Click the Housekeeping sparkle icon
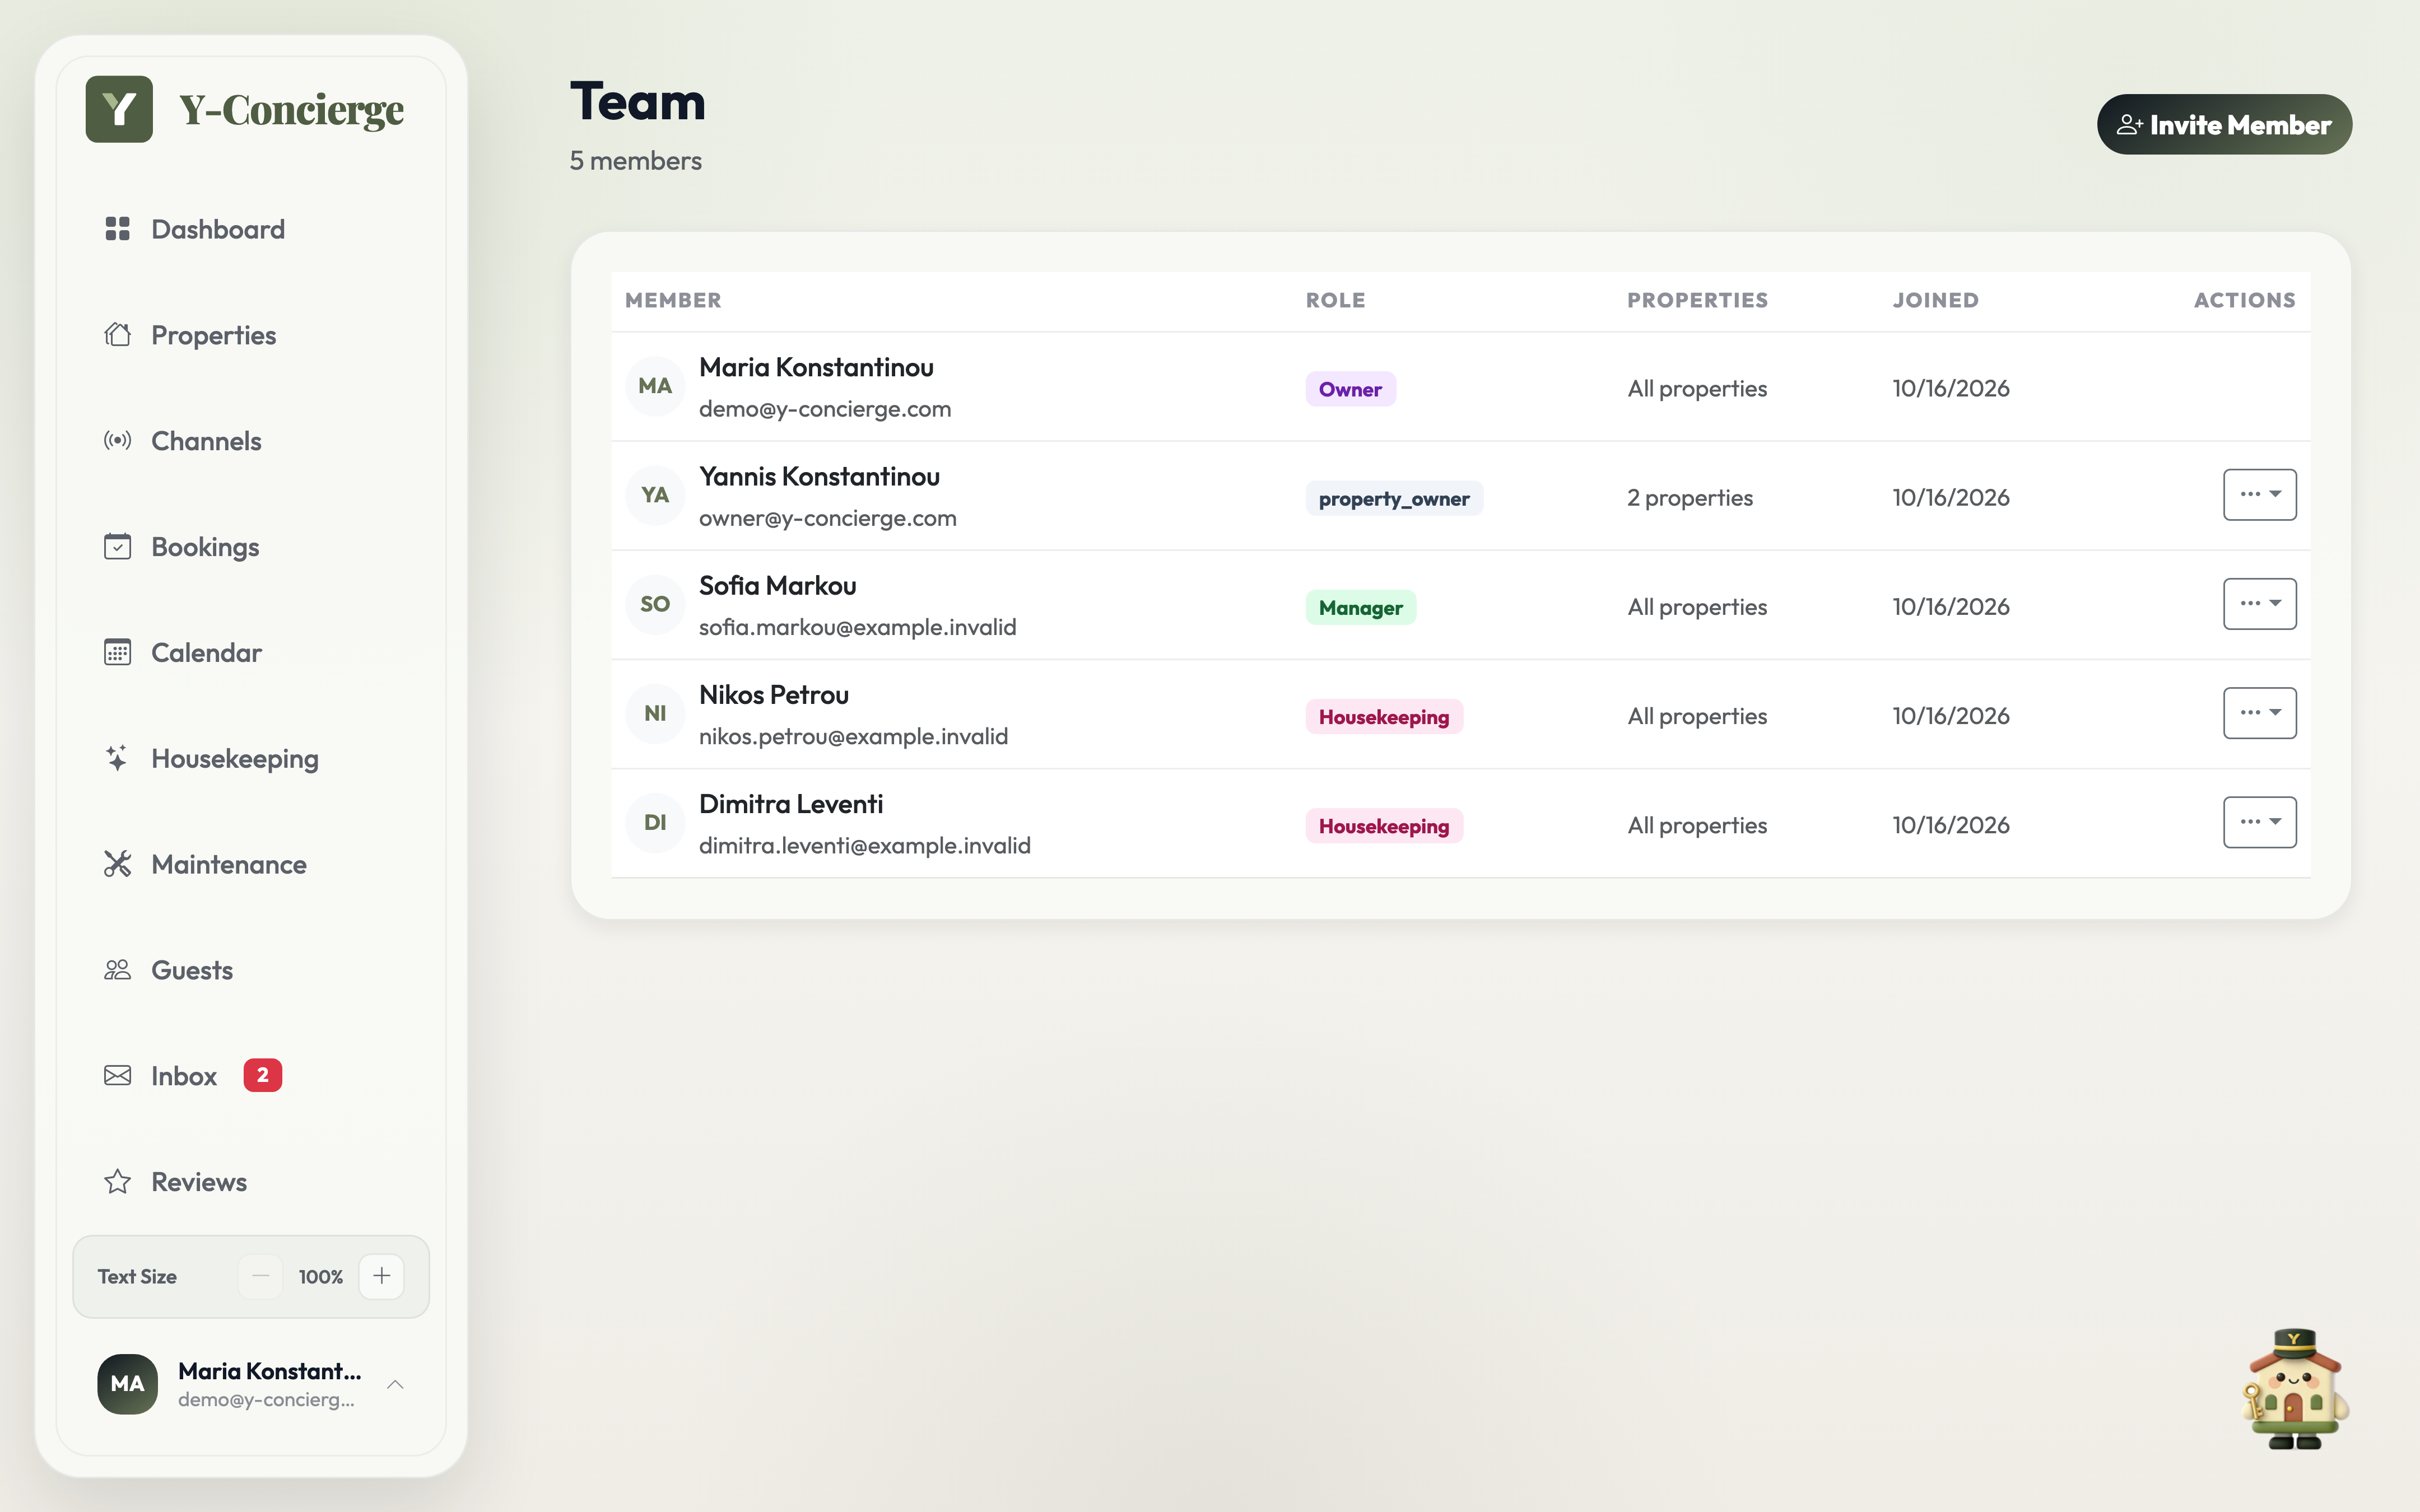2420x1512 pixels. pos(118,758)
